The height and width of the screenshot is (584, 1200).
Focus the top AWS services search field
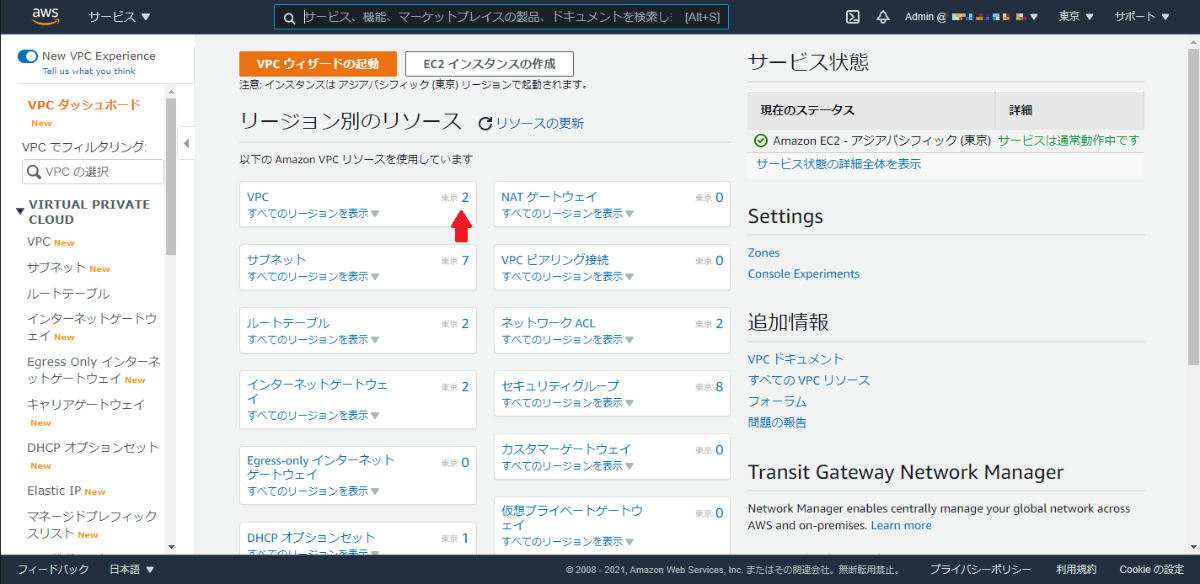[x=502, y=18]
